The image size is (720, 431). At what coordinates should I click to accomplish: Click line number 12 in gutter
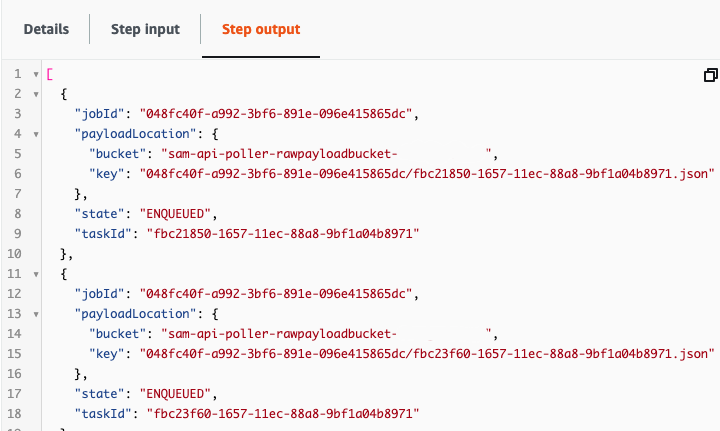[x=14, y=294]
